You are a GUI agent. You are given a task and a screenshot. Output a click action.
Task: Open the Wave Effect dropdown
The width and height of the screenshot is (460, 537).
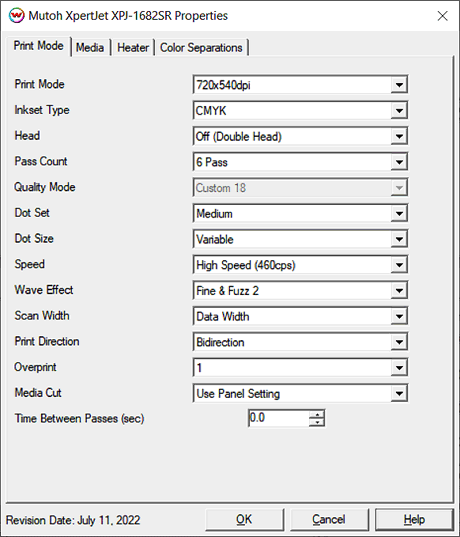(x=300, y=290)
